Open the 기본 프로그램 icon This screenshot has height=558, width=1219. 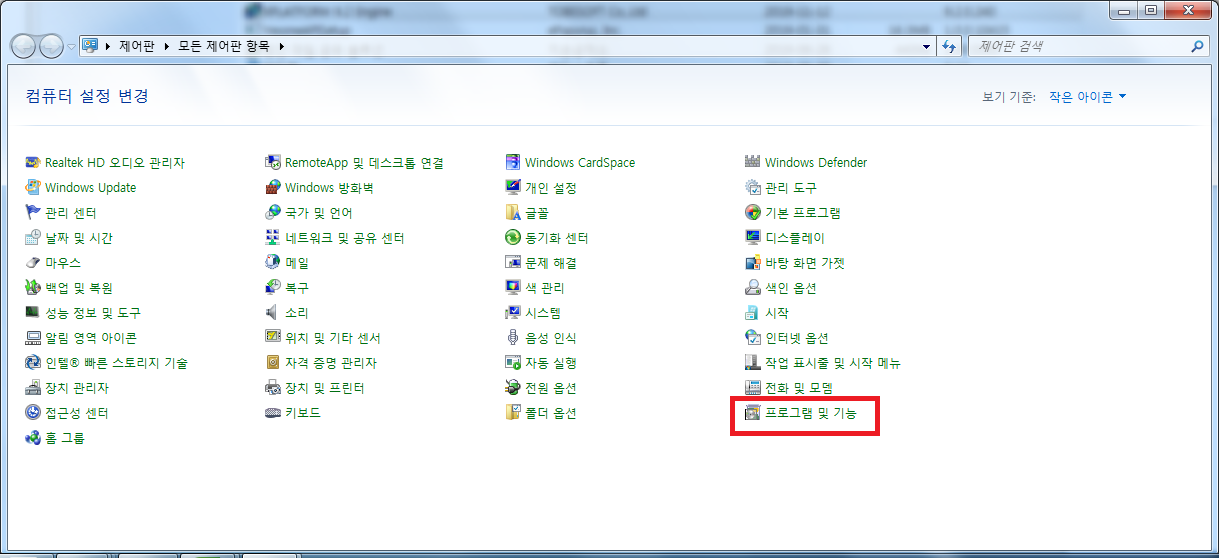tap(753, 212)
